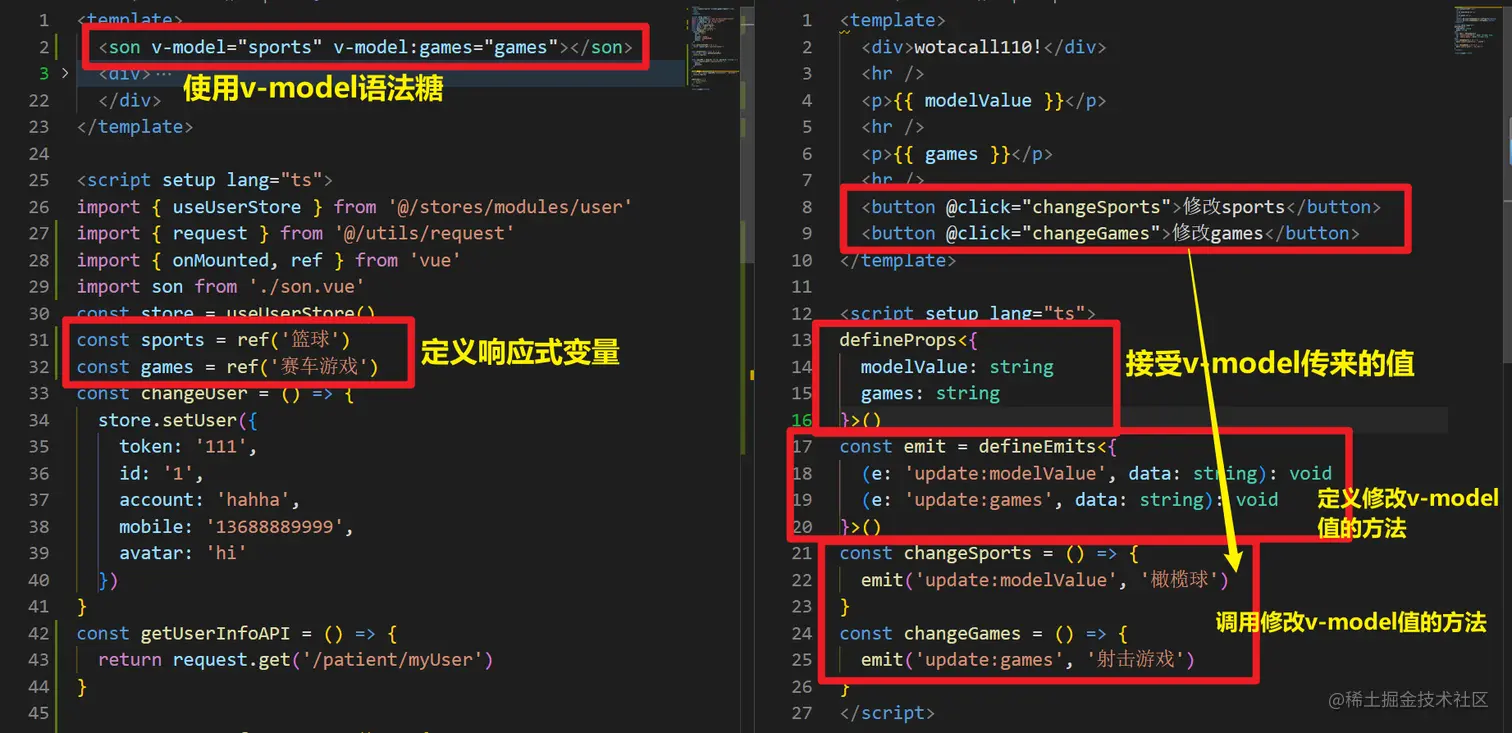Click <hr /> on line 3 of right editor
The height and width of the screenshot is (733, 1512).
893,73
